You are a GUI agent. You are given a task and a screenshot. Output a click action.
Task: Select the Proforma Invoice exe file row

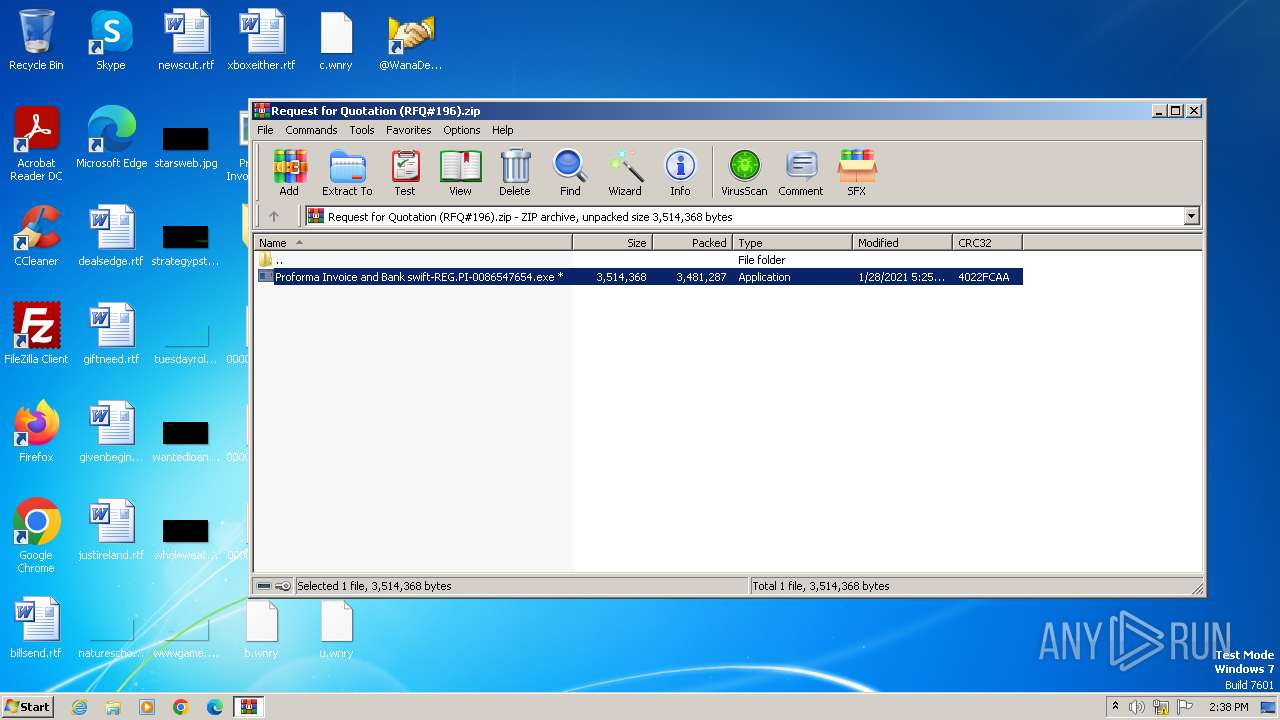[x=639, y=277]
